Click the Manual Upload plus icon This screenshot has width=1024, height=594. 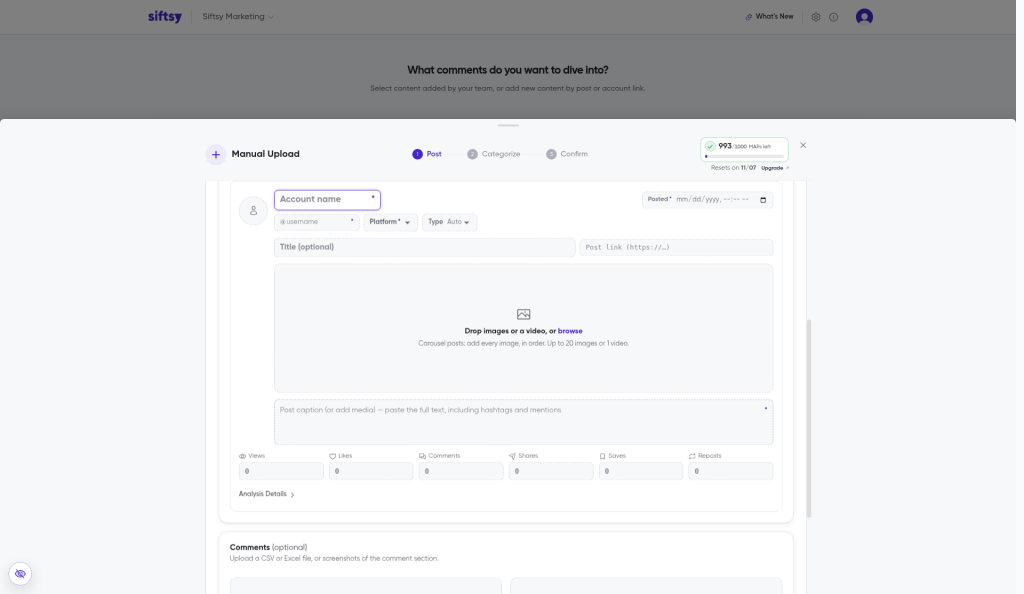click(x=216, y=155)
